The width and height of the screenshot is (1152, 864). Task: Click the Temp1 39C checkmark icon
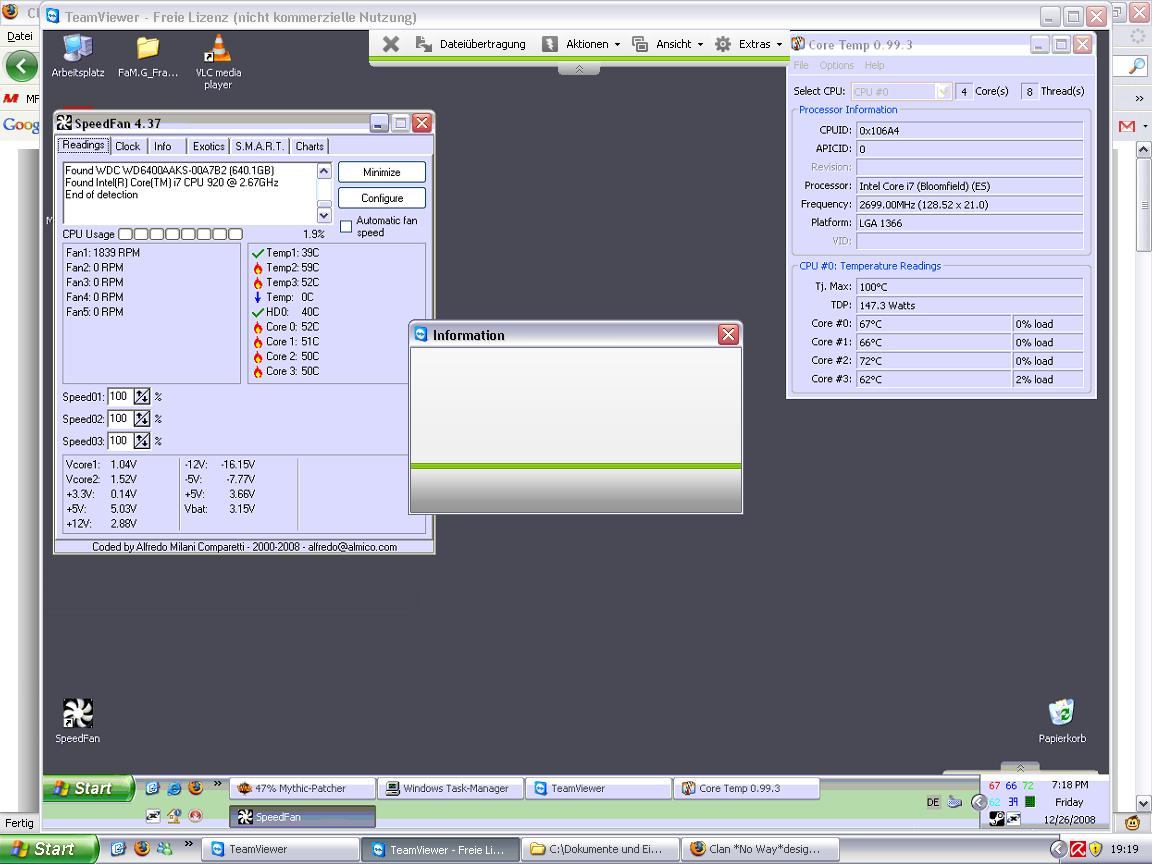pos(258,253)
